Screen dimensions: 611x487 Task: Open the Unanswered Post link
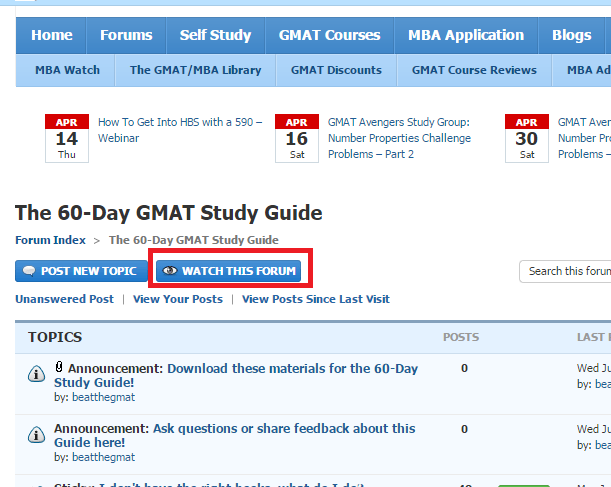[x=64, y=299]
